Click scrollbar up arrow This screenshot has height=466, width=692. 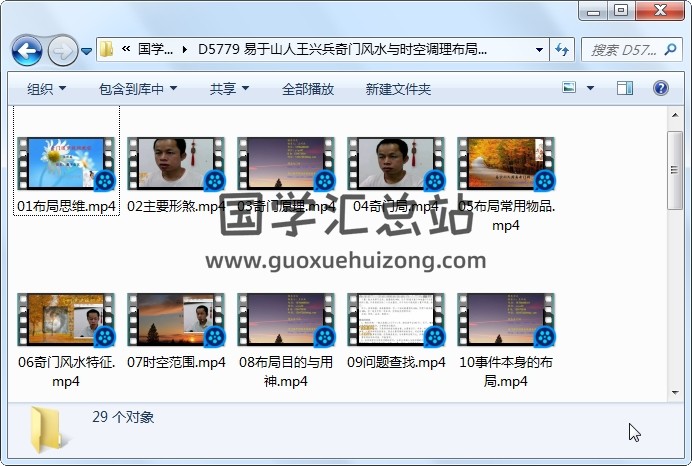675,115
